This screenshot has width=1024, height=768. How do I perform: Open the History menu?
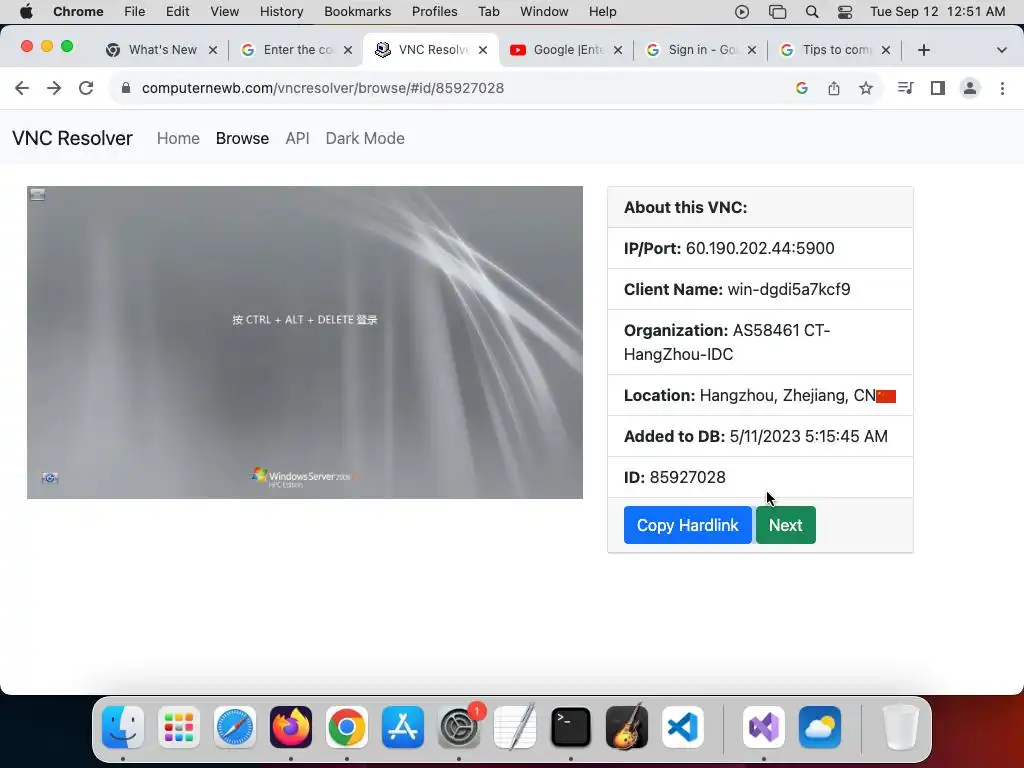[x=281, y=12]
